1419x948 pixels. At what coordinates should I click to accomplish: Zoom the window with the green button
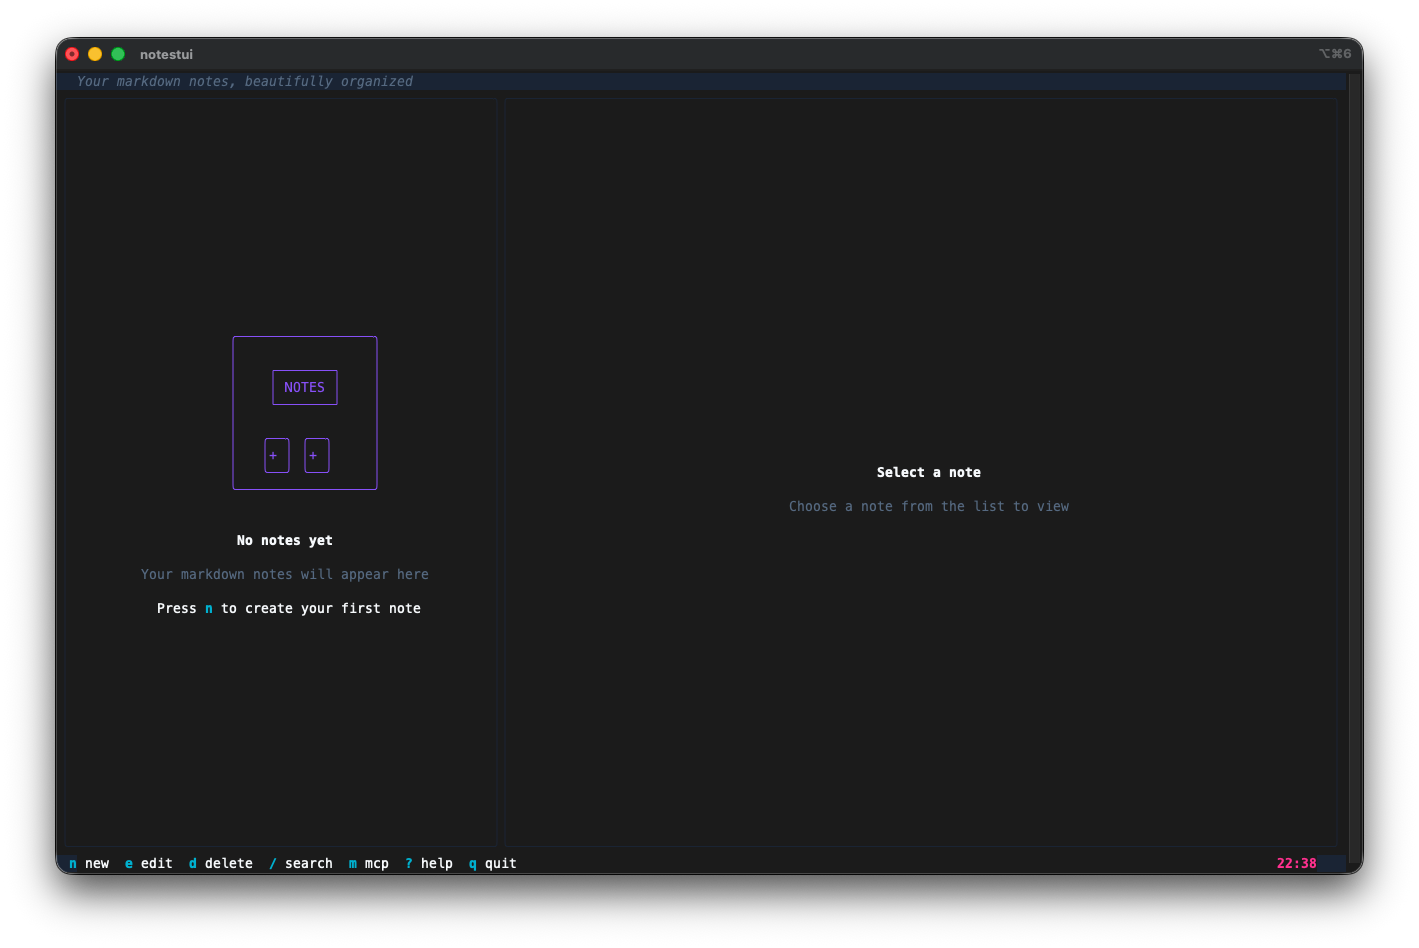coord(117,54)
